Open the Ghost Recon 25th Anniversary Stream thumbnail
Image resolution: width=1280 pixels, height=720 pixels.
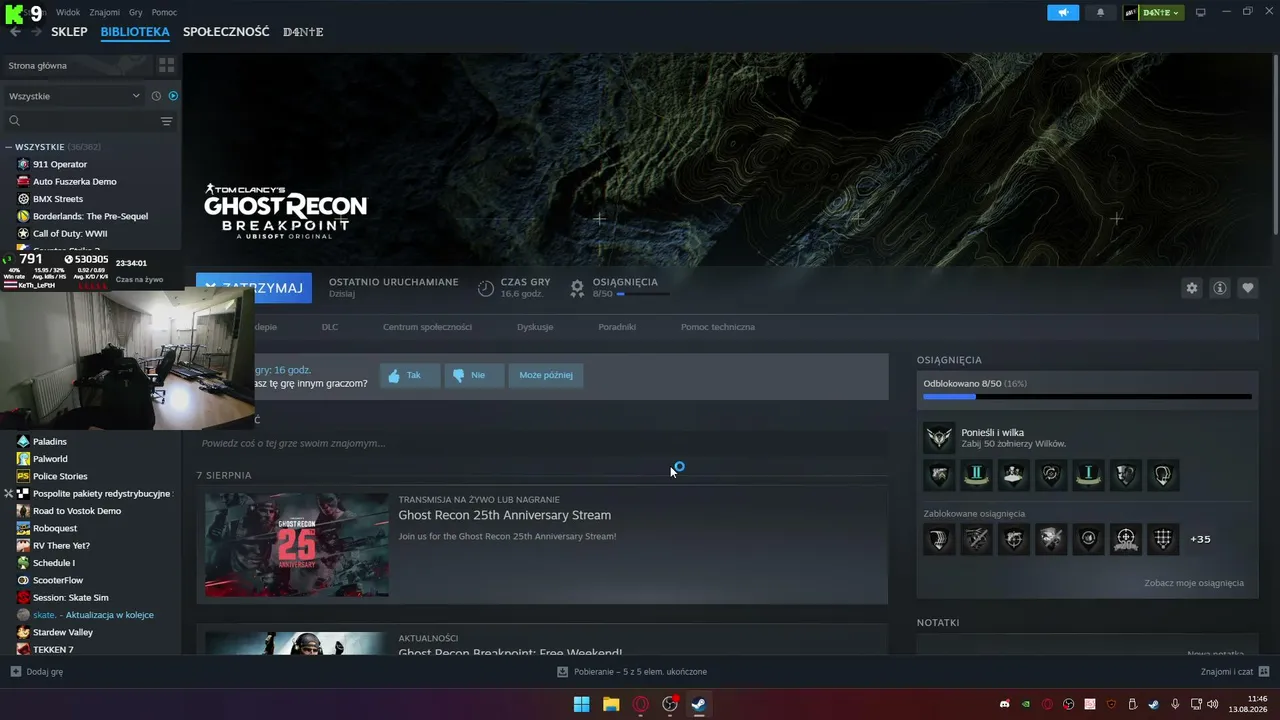[x=297, y=545]
